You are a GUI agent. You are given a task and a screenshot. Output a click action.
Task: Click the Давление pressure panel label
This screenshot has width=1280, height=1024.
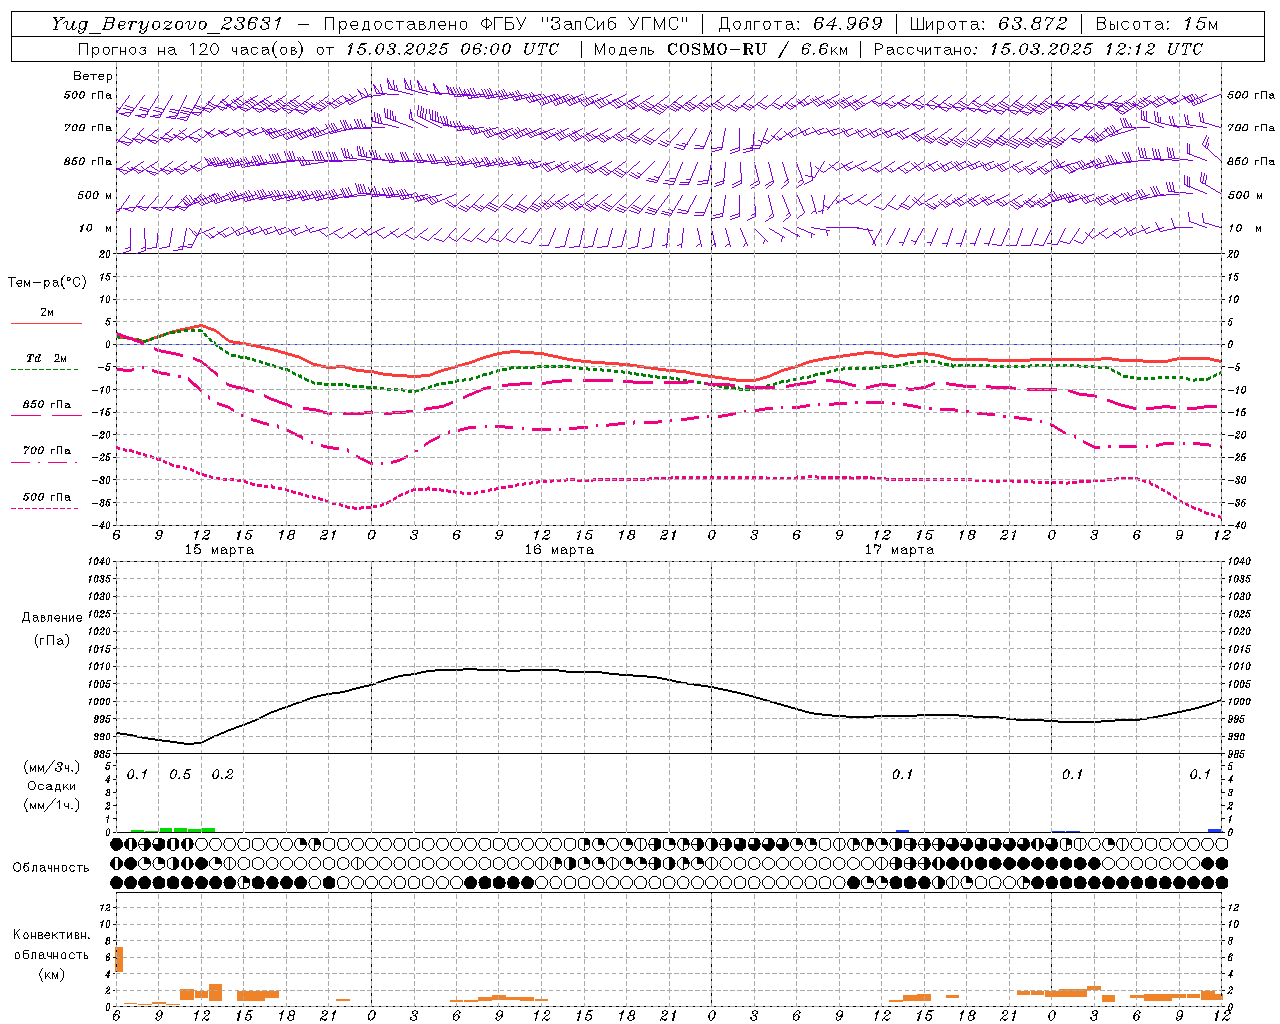pos(52,618)
